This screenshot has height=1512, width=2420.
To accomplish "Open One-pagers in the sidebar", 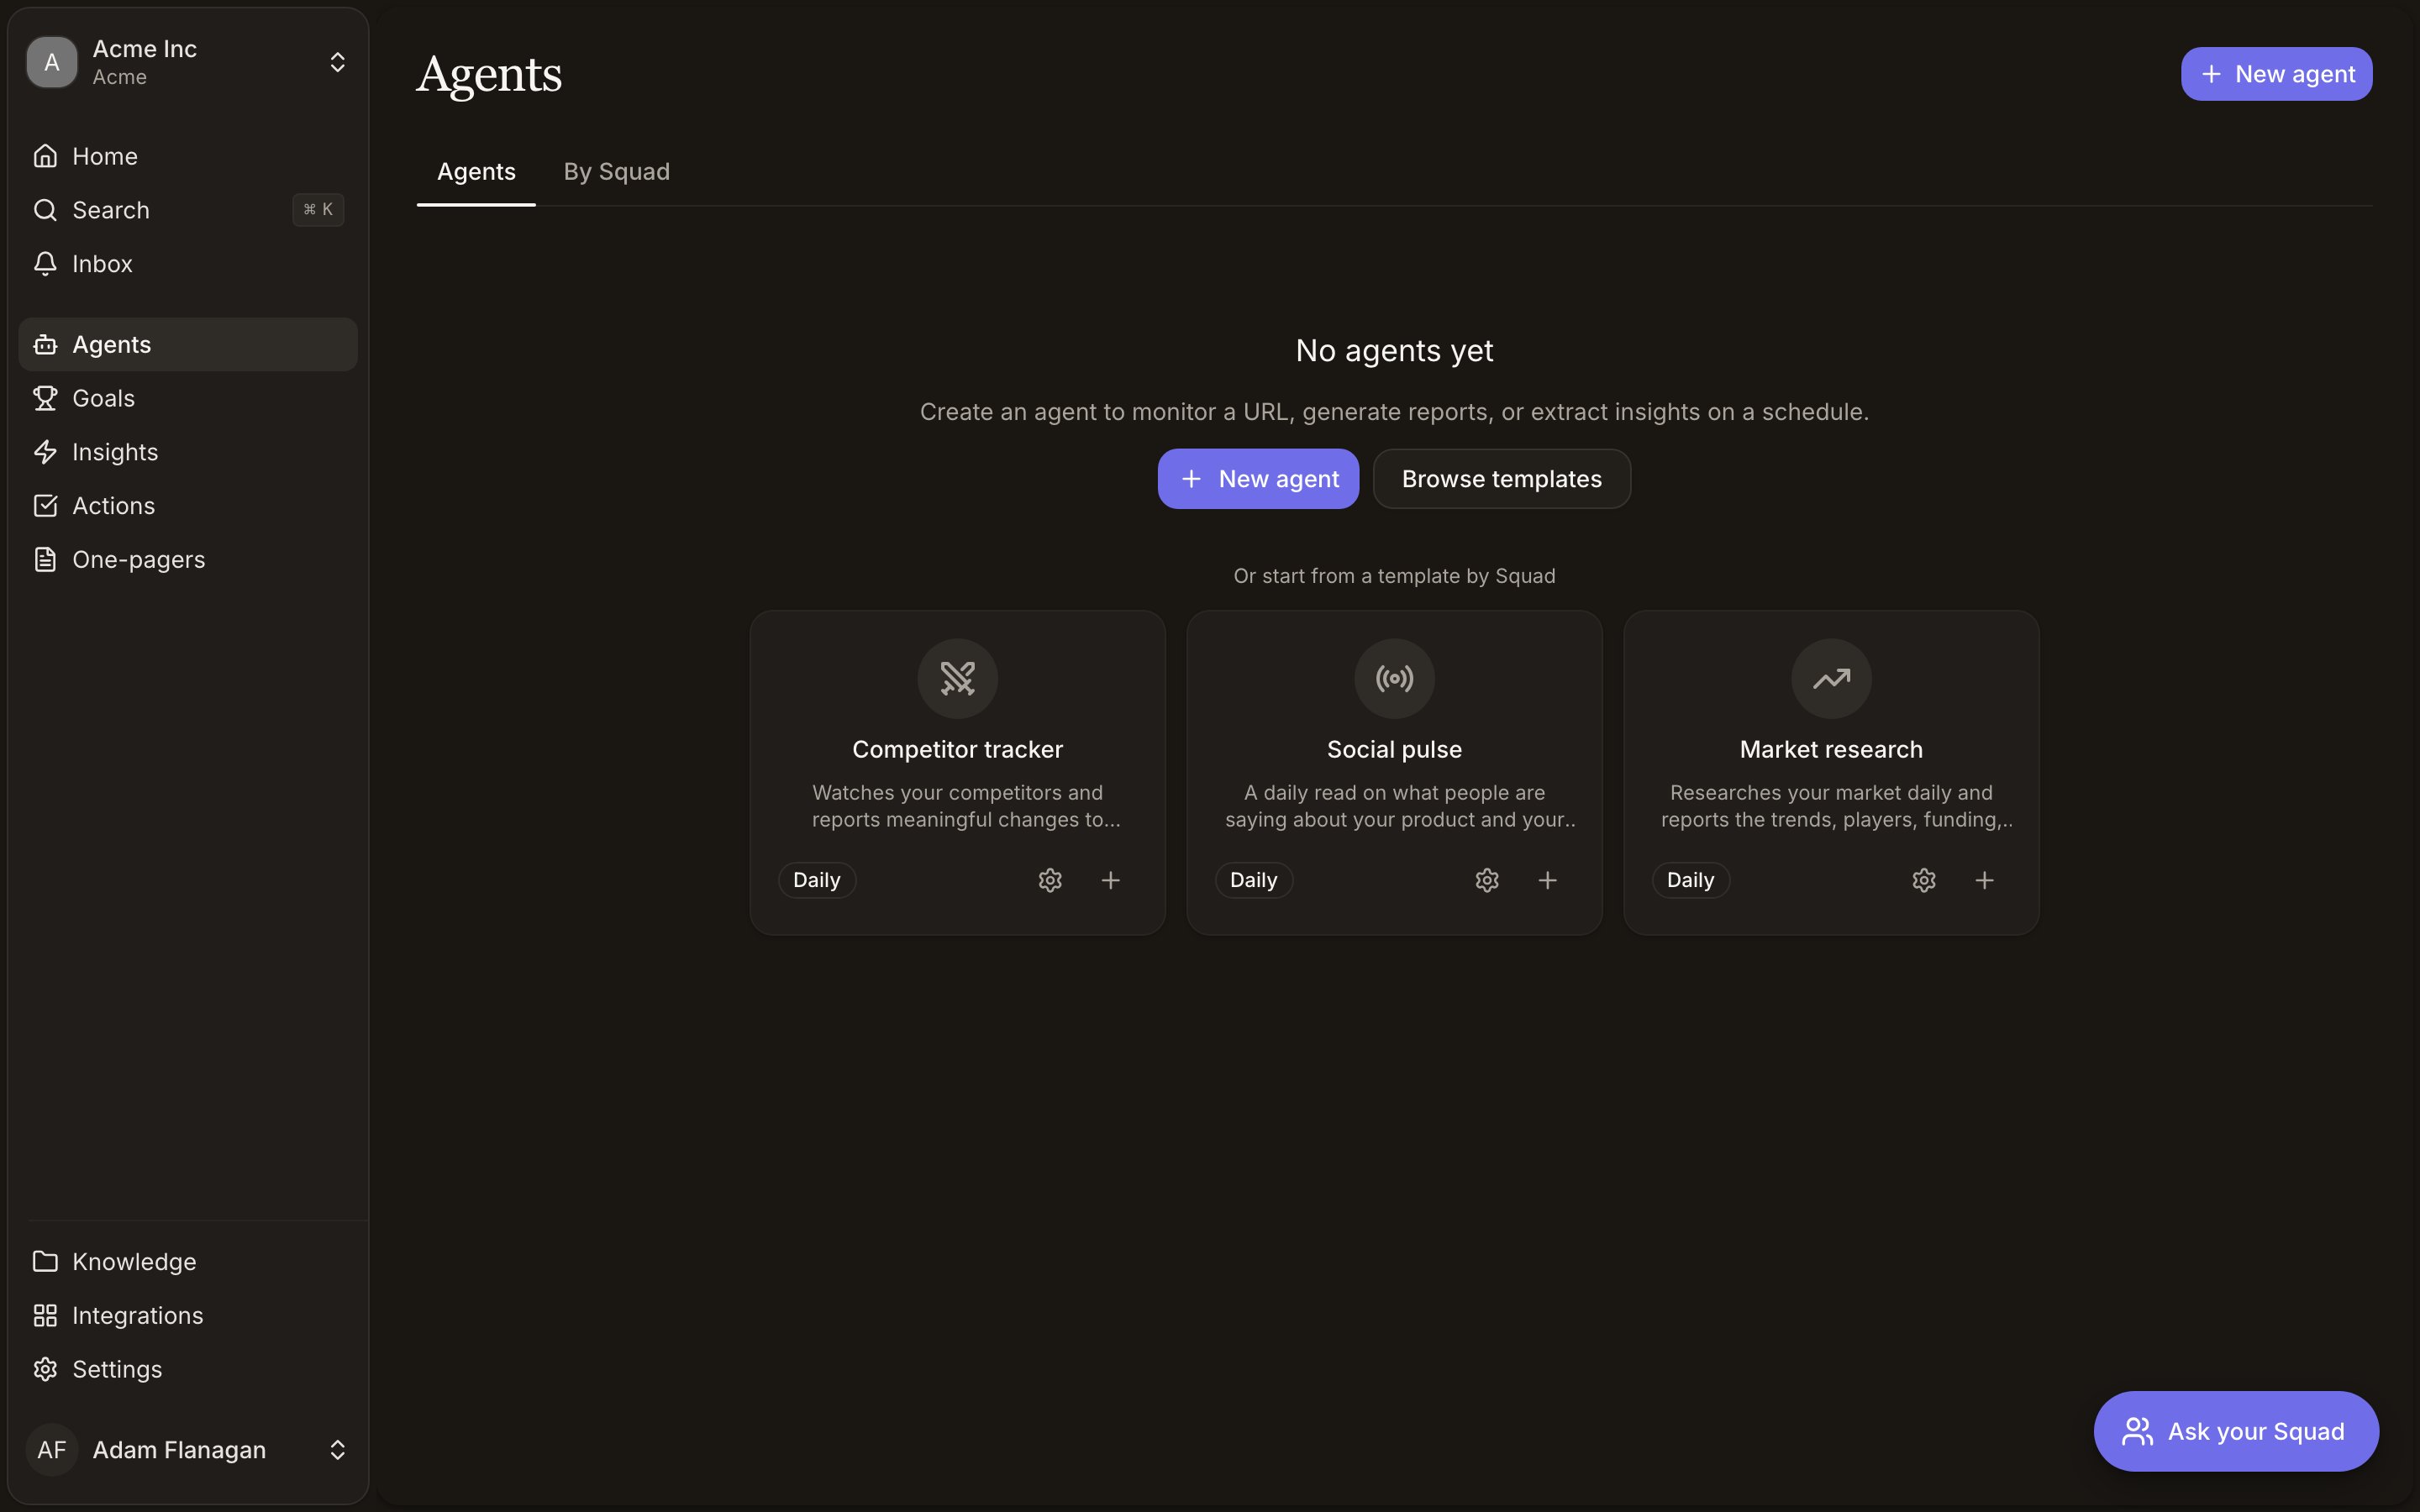I will 188,560.
